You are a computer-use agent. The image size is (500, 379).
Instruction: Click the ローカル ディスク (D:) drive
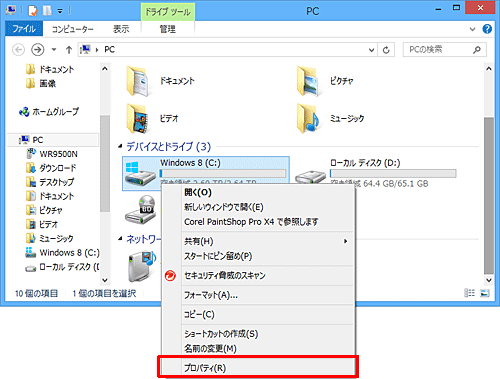[376, 173]
